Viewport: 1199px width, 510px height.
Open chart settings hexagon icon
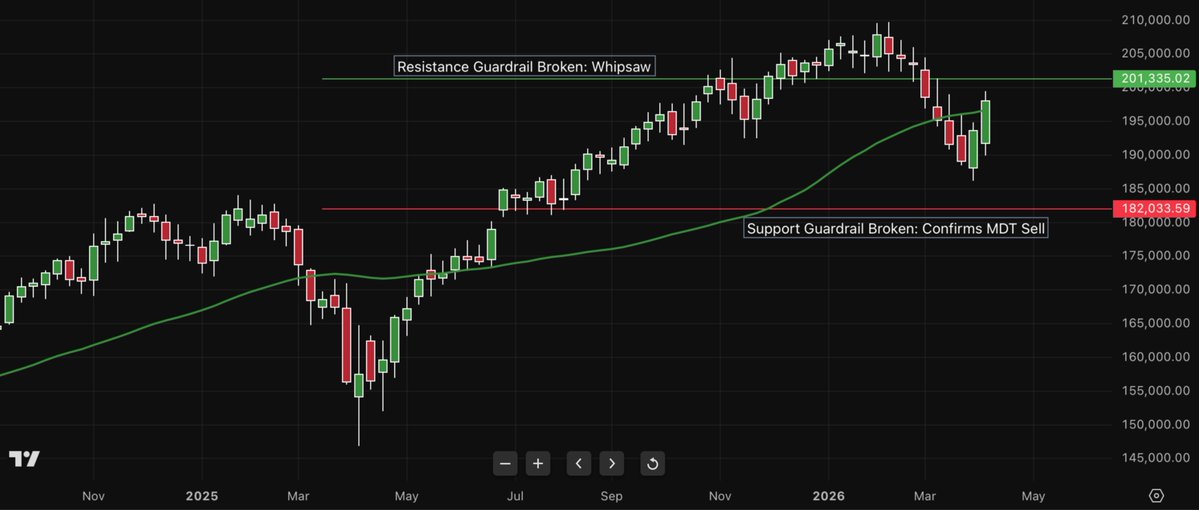pos(1156,495)
